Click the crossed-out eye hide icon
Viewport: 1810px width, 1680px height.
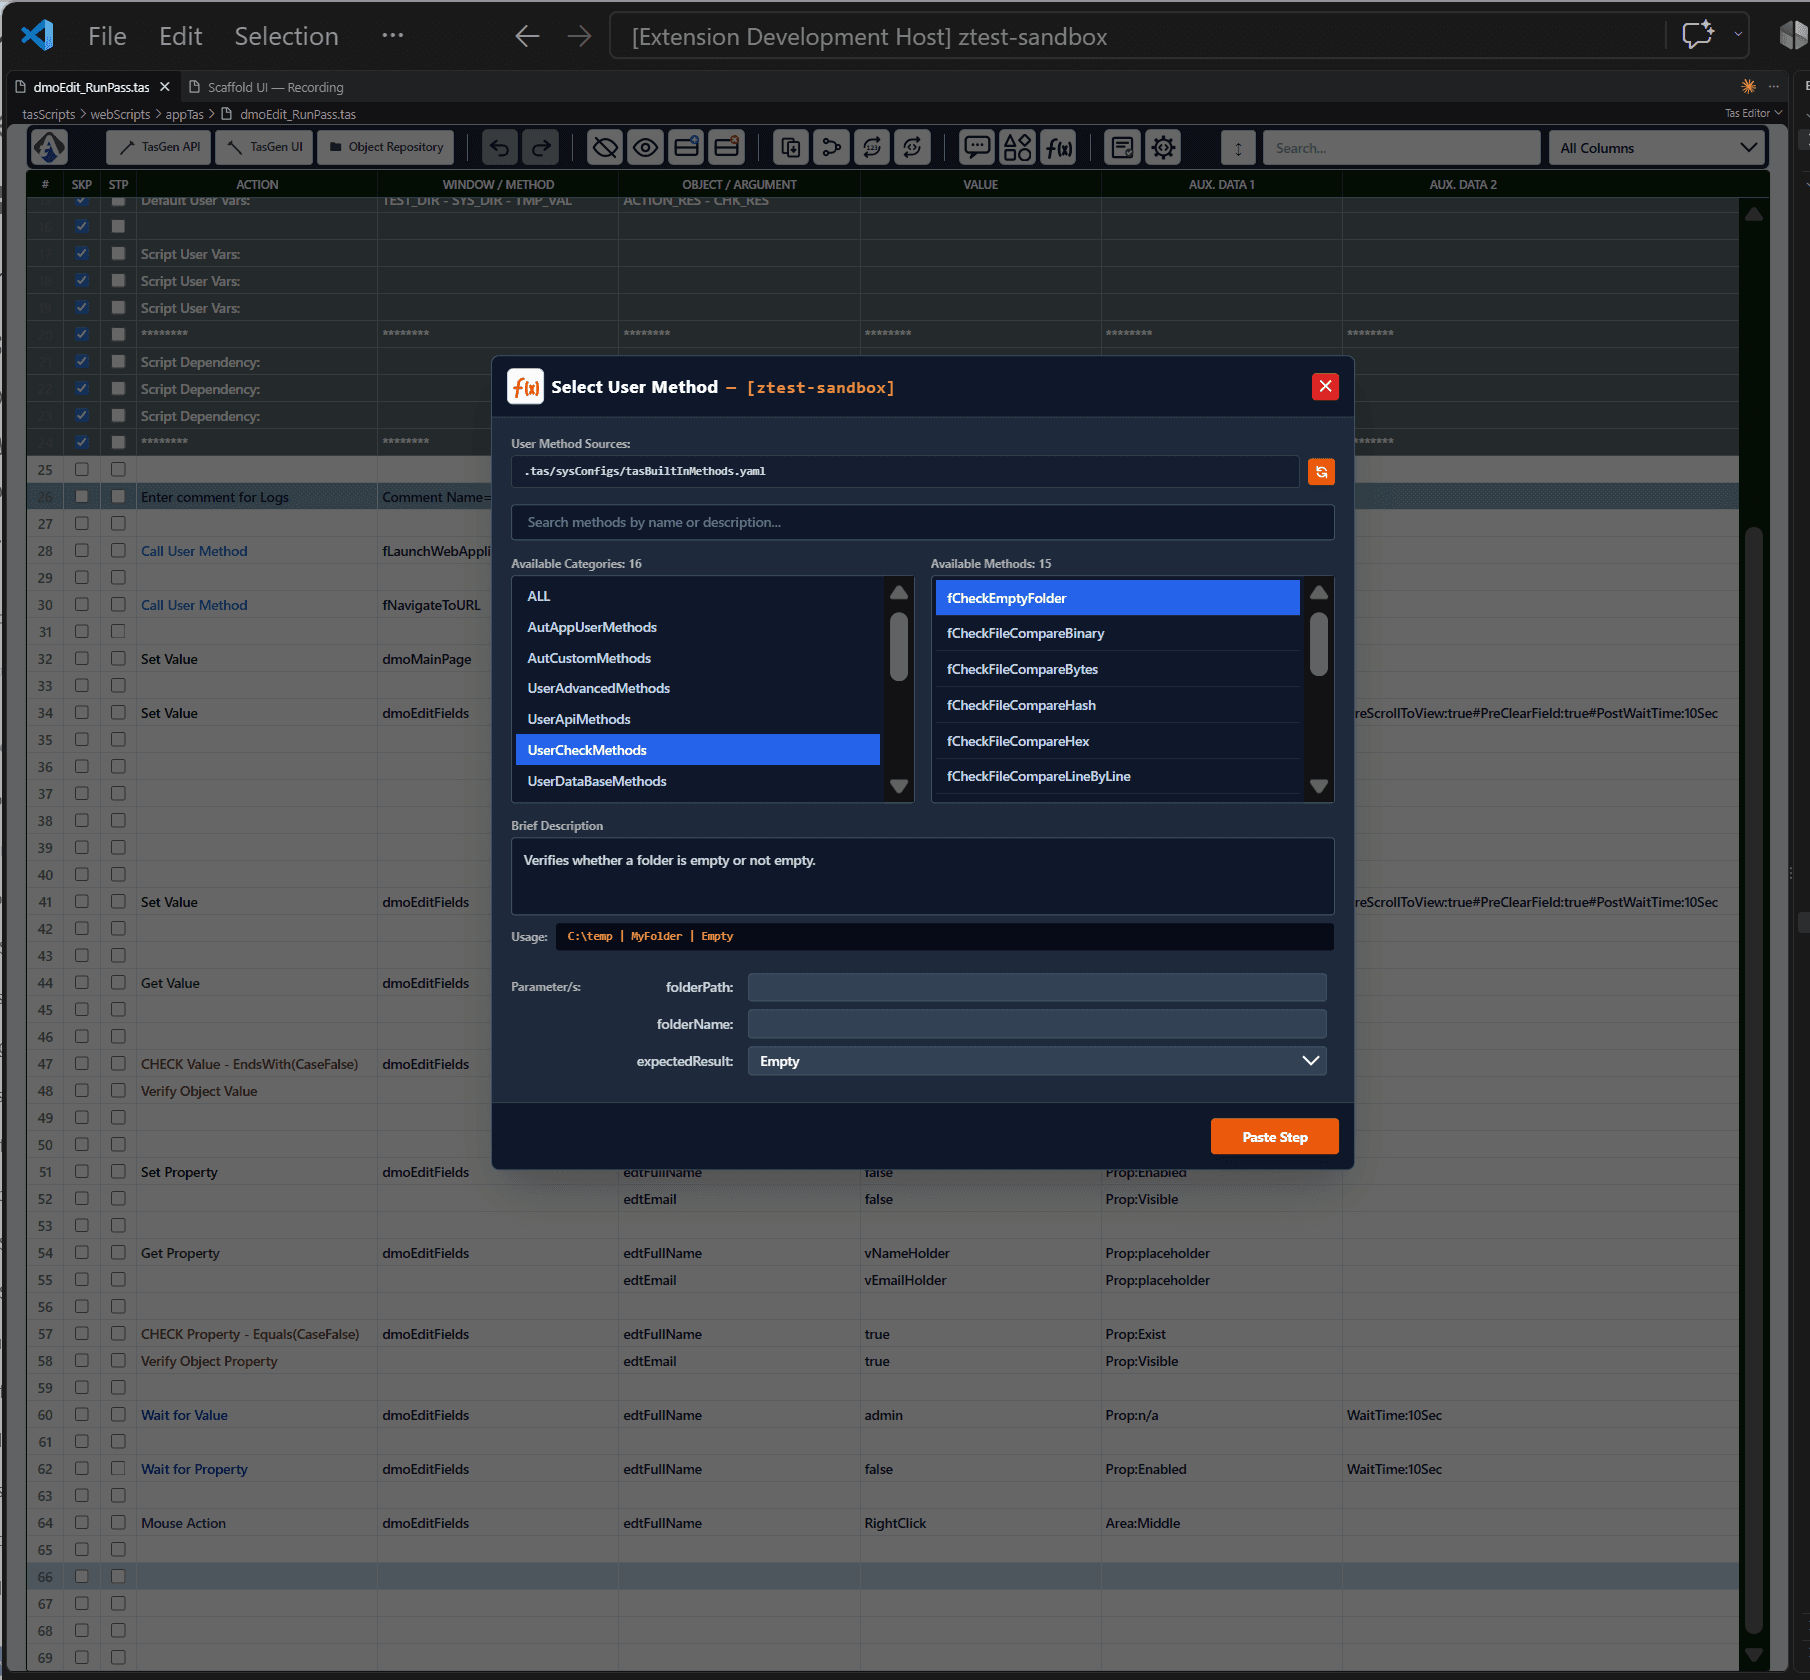point(604,148)
